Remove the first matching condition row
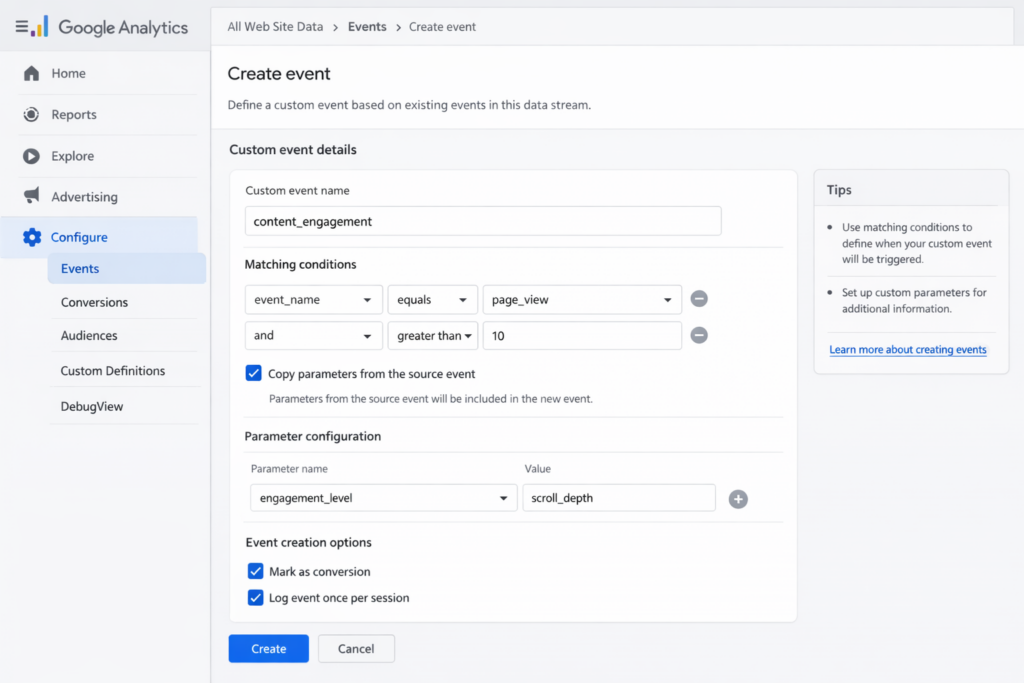 (698, 298)
